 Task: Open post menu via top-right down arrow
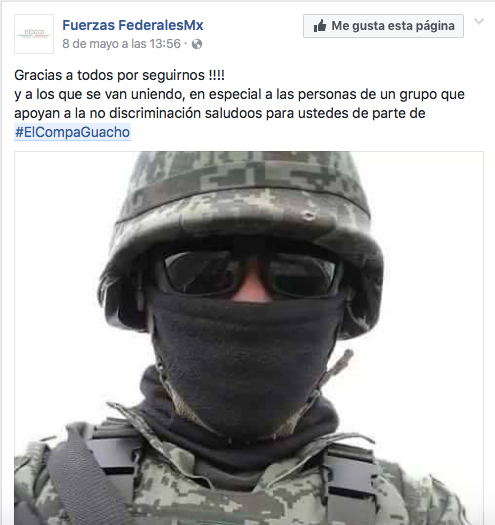(479, 21)
